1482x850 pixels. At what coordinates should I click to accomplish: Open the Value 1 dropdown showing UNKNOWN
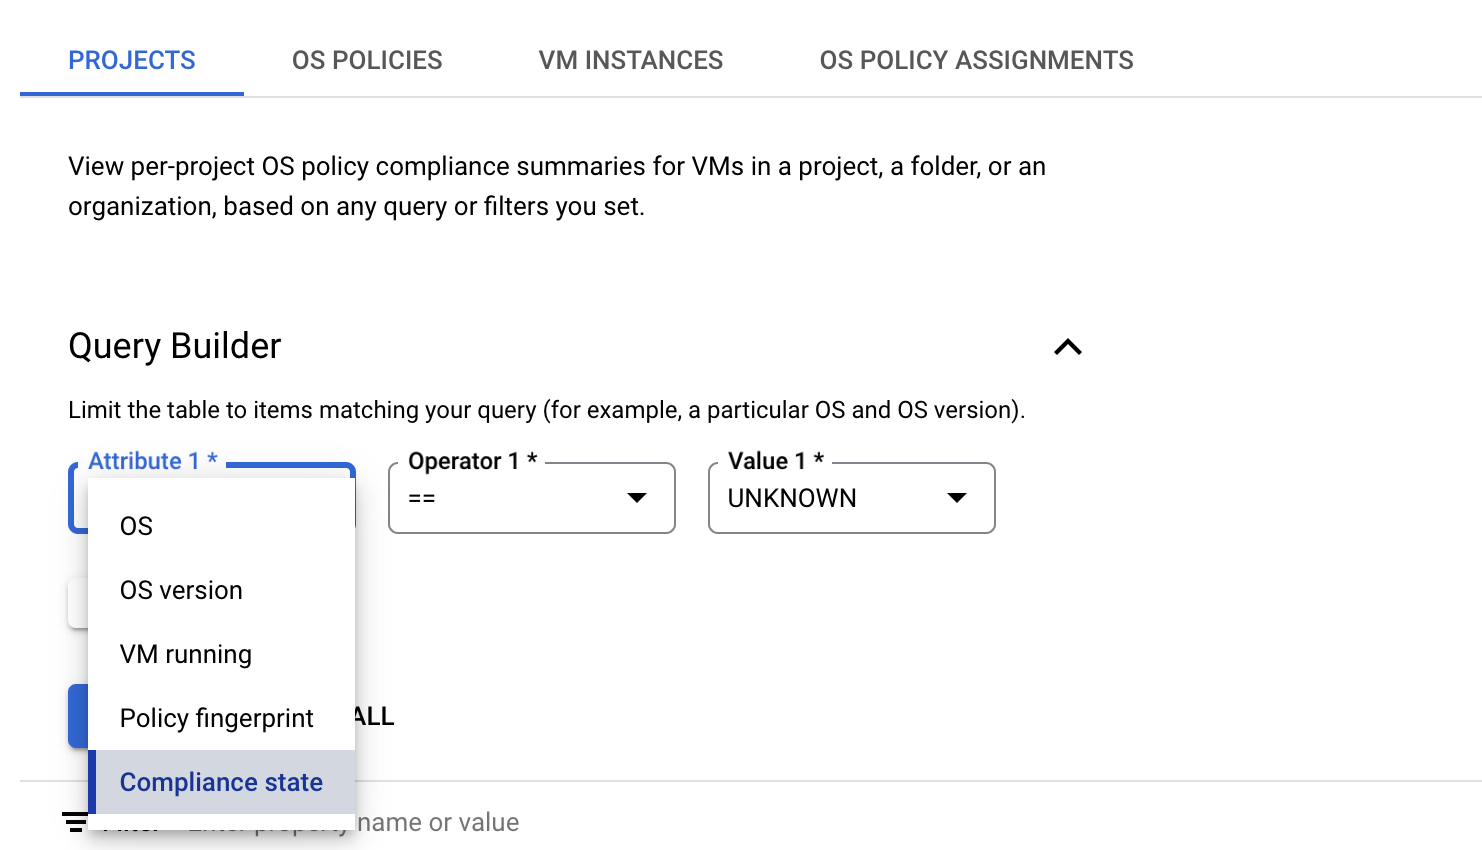click(851, 497)
